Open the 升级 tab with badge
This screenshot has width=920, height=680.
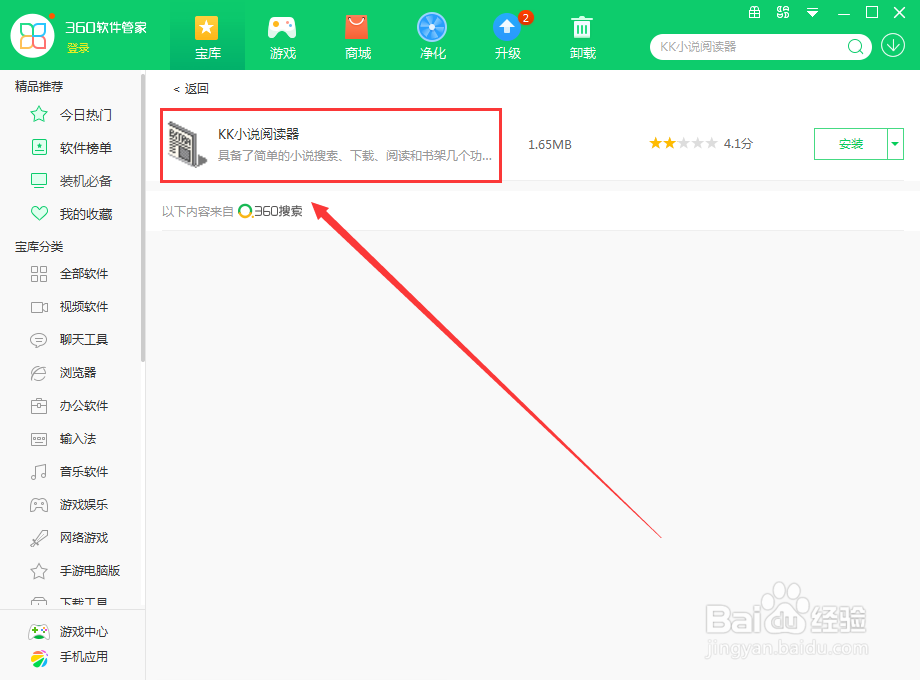point(508,38)
